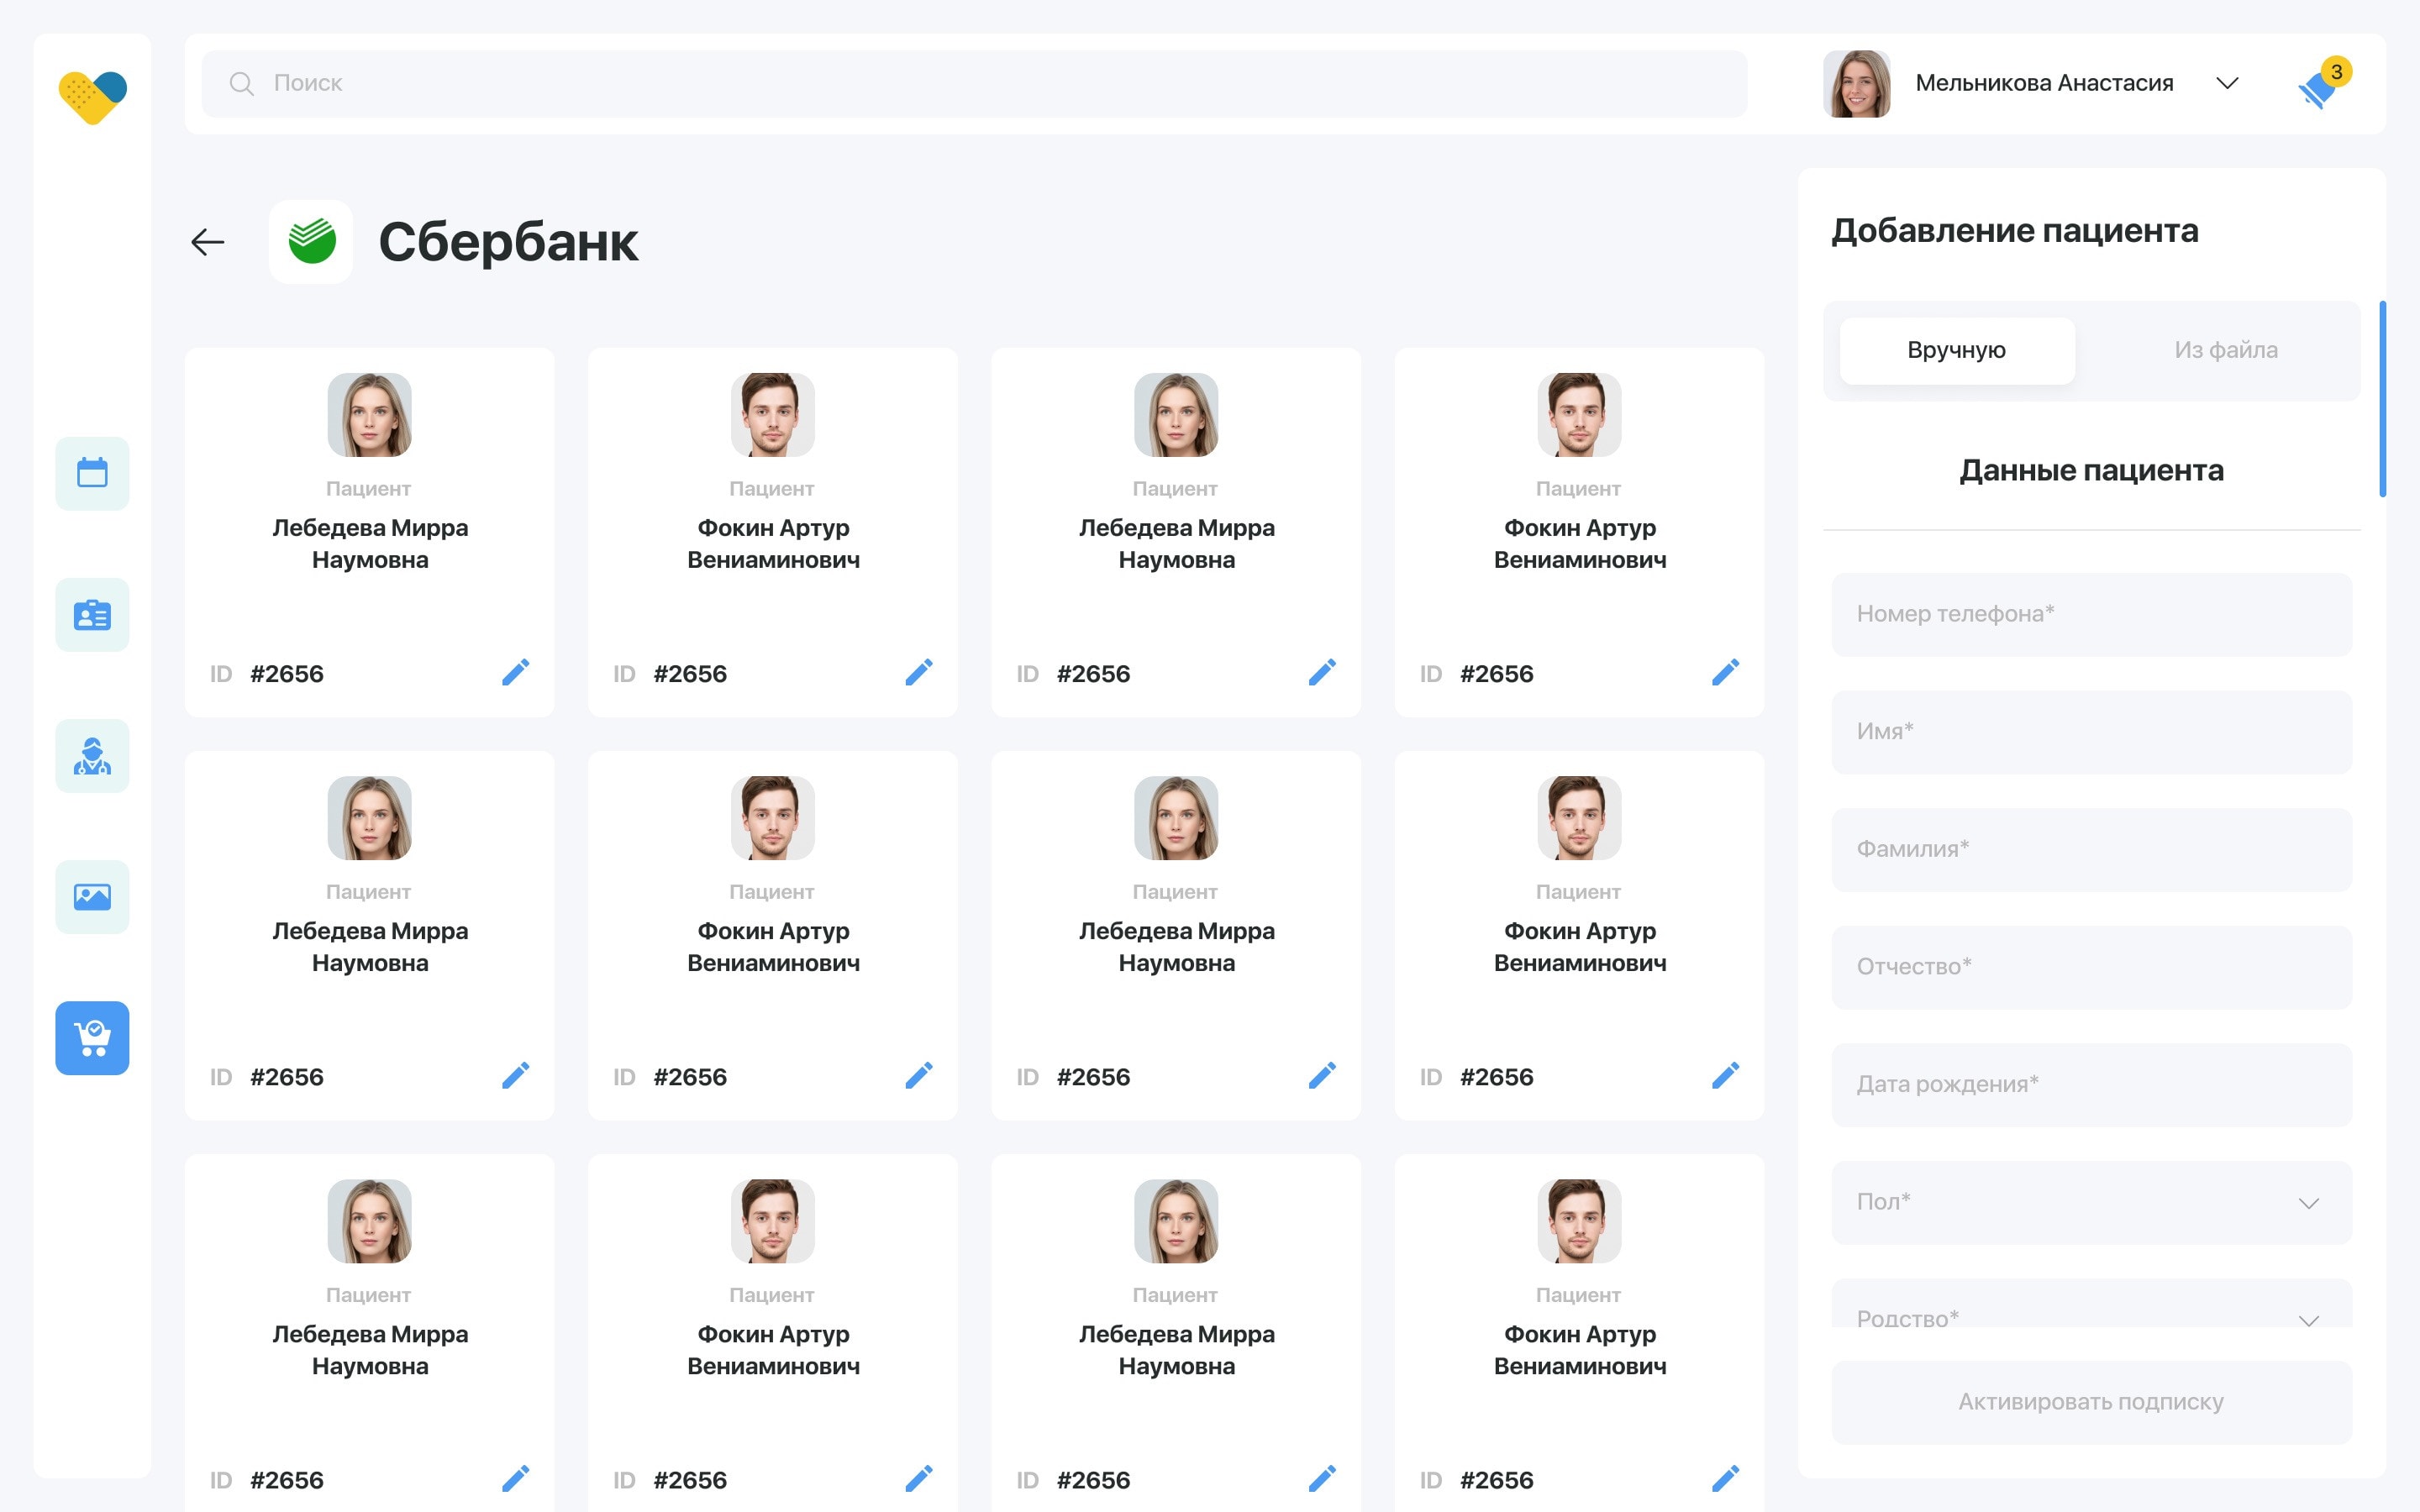The image size is (2420, 1512).
Task: Edit first card in second row via pencil
Action: [516, 1075]
